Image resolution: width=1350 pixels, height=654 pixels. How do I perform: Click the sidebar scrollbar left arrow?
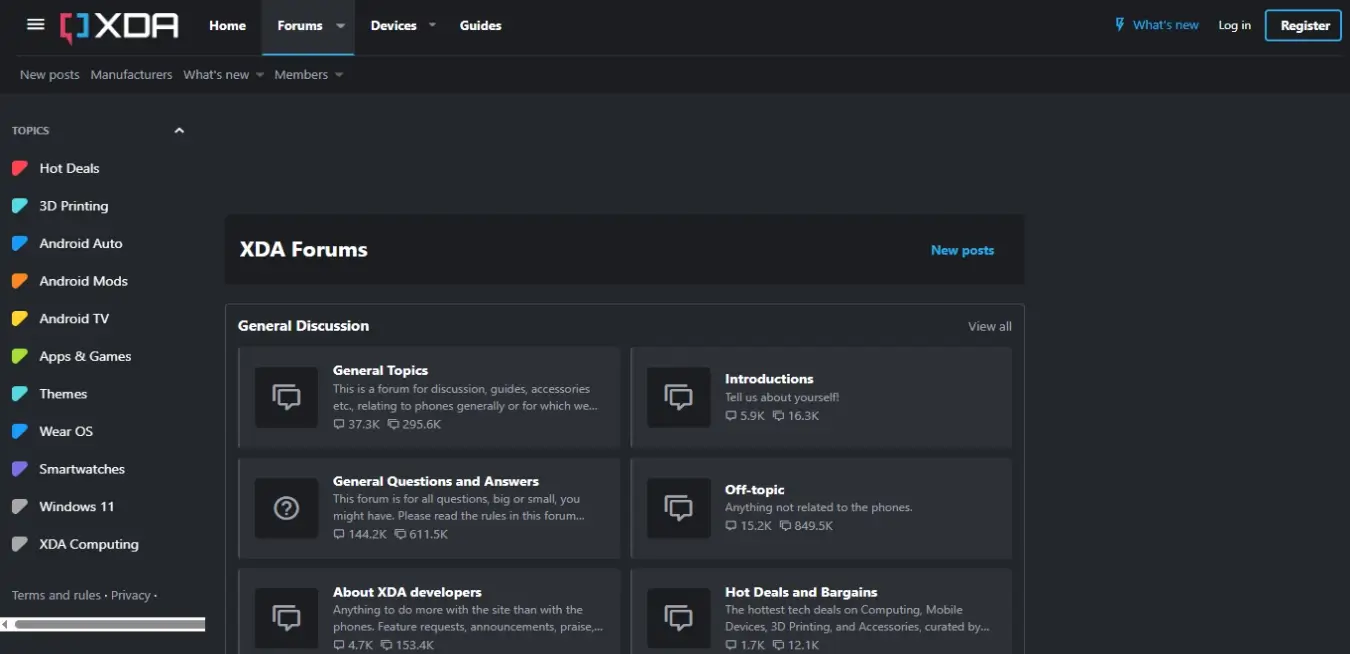pyautogui.click(x=5, y=624)
